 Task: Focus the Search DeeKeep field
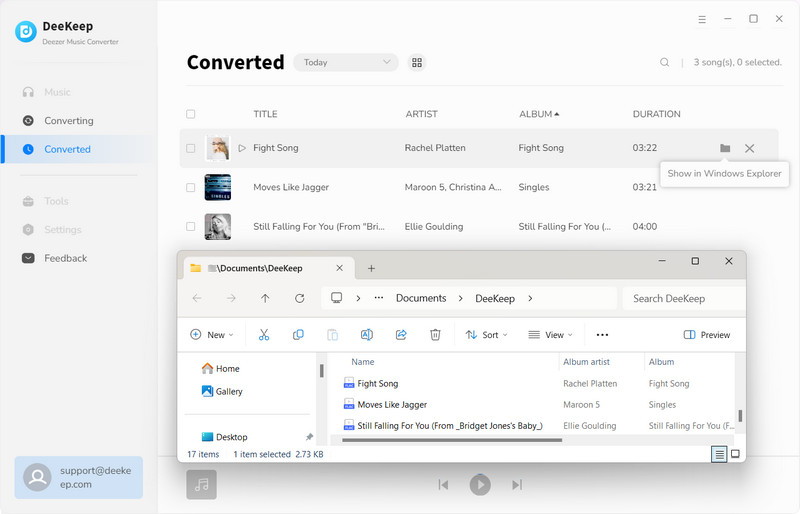click(x=684, y=299)
